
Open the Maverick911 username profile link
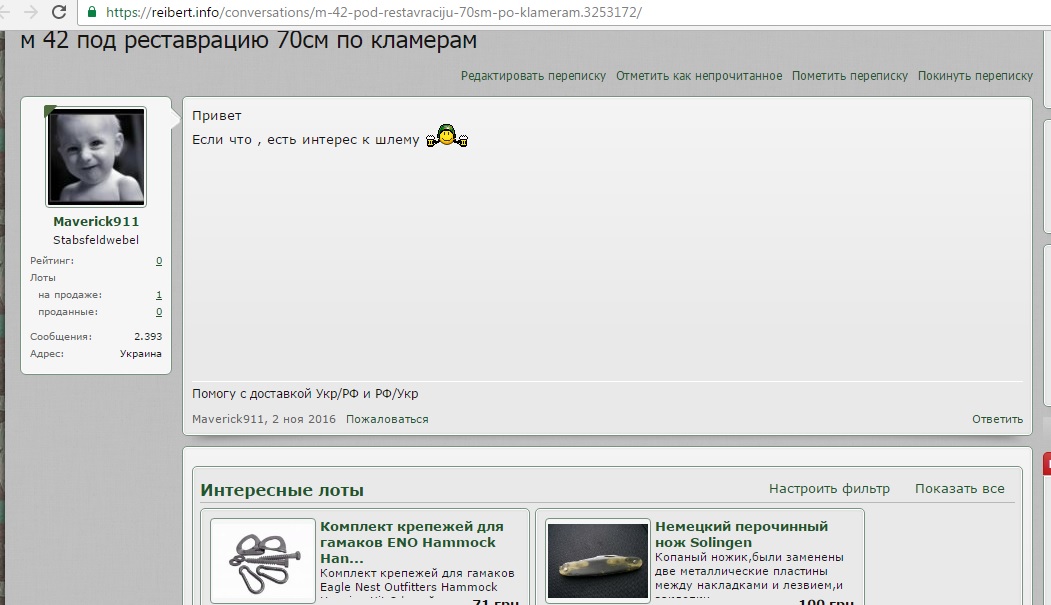click(x=96, y=222)
